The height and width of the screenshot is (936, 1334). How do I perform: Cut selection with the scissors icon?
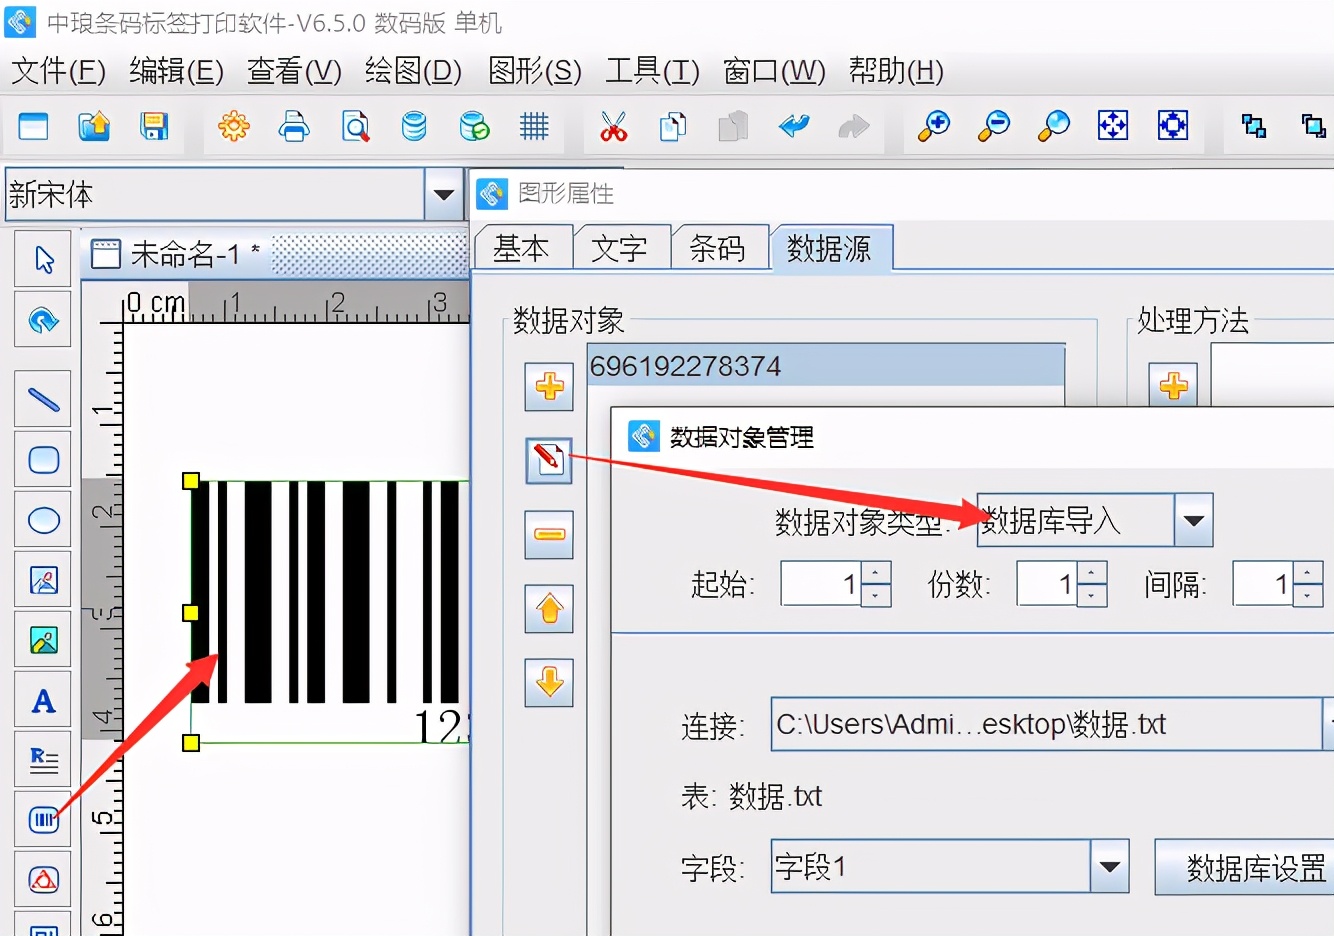pos(613,126)
